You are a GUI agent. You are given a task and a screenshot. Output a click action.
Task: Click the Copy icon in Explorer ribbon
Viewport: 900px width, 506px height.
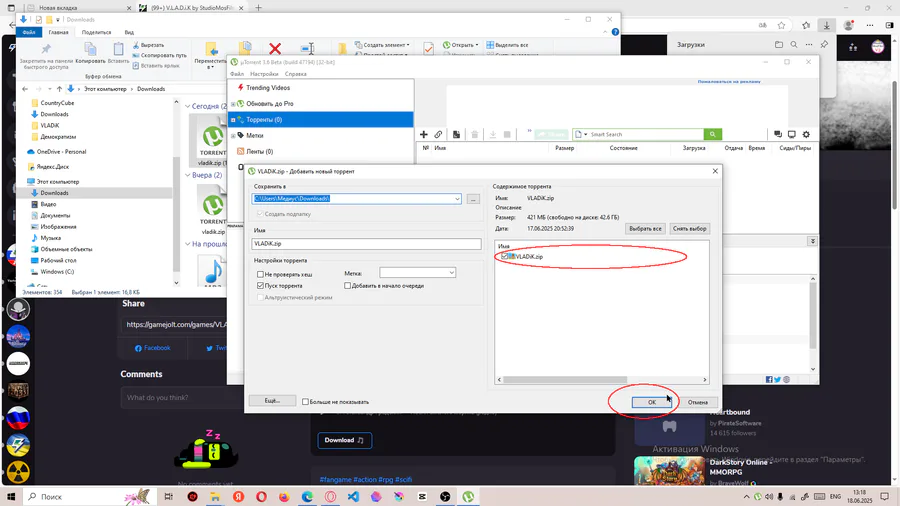click(90, 49)
